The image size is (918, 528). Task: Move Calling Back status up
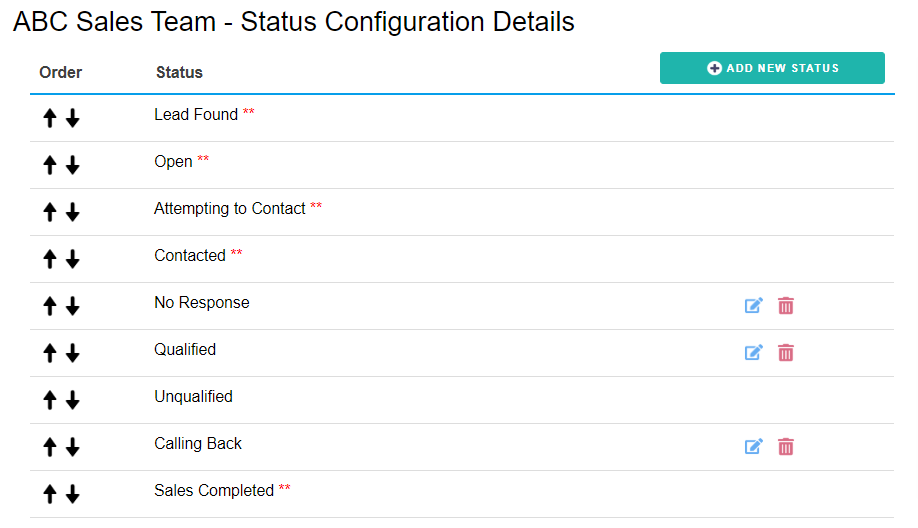click(x=50, y=447)
